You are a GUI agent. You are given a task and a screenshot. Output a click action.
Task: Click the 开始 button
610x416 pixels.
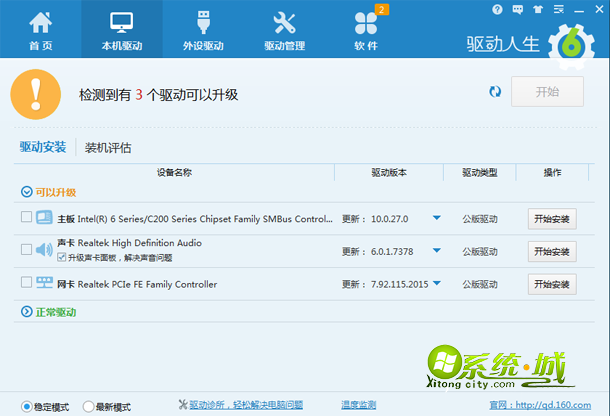point(547,91)
